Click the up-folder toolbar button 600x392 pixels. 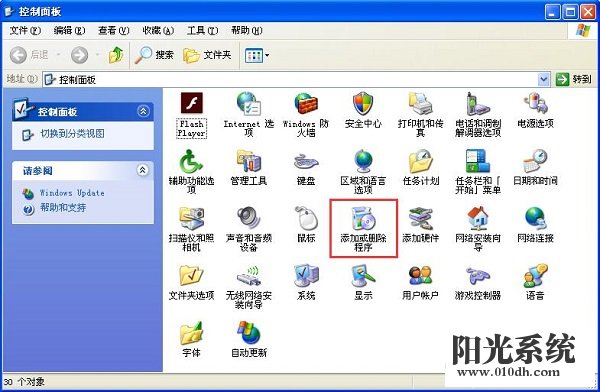pyautogui.click(x=116, y=55)
